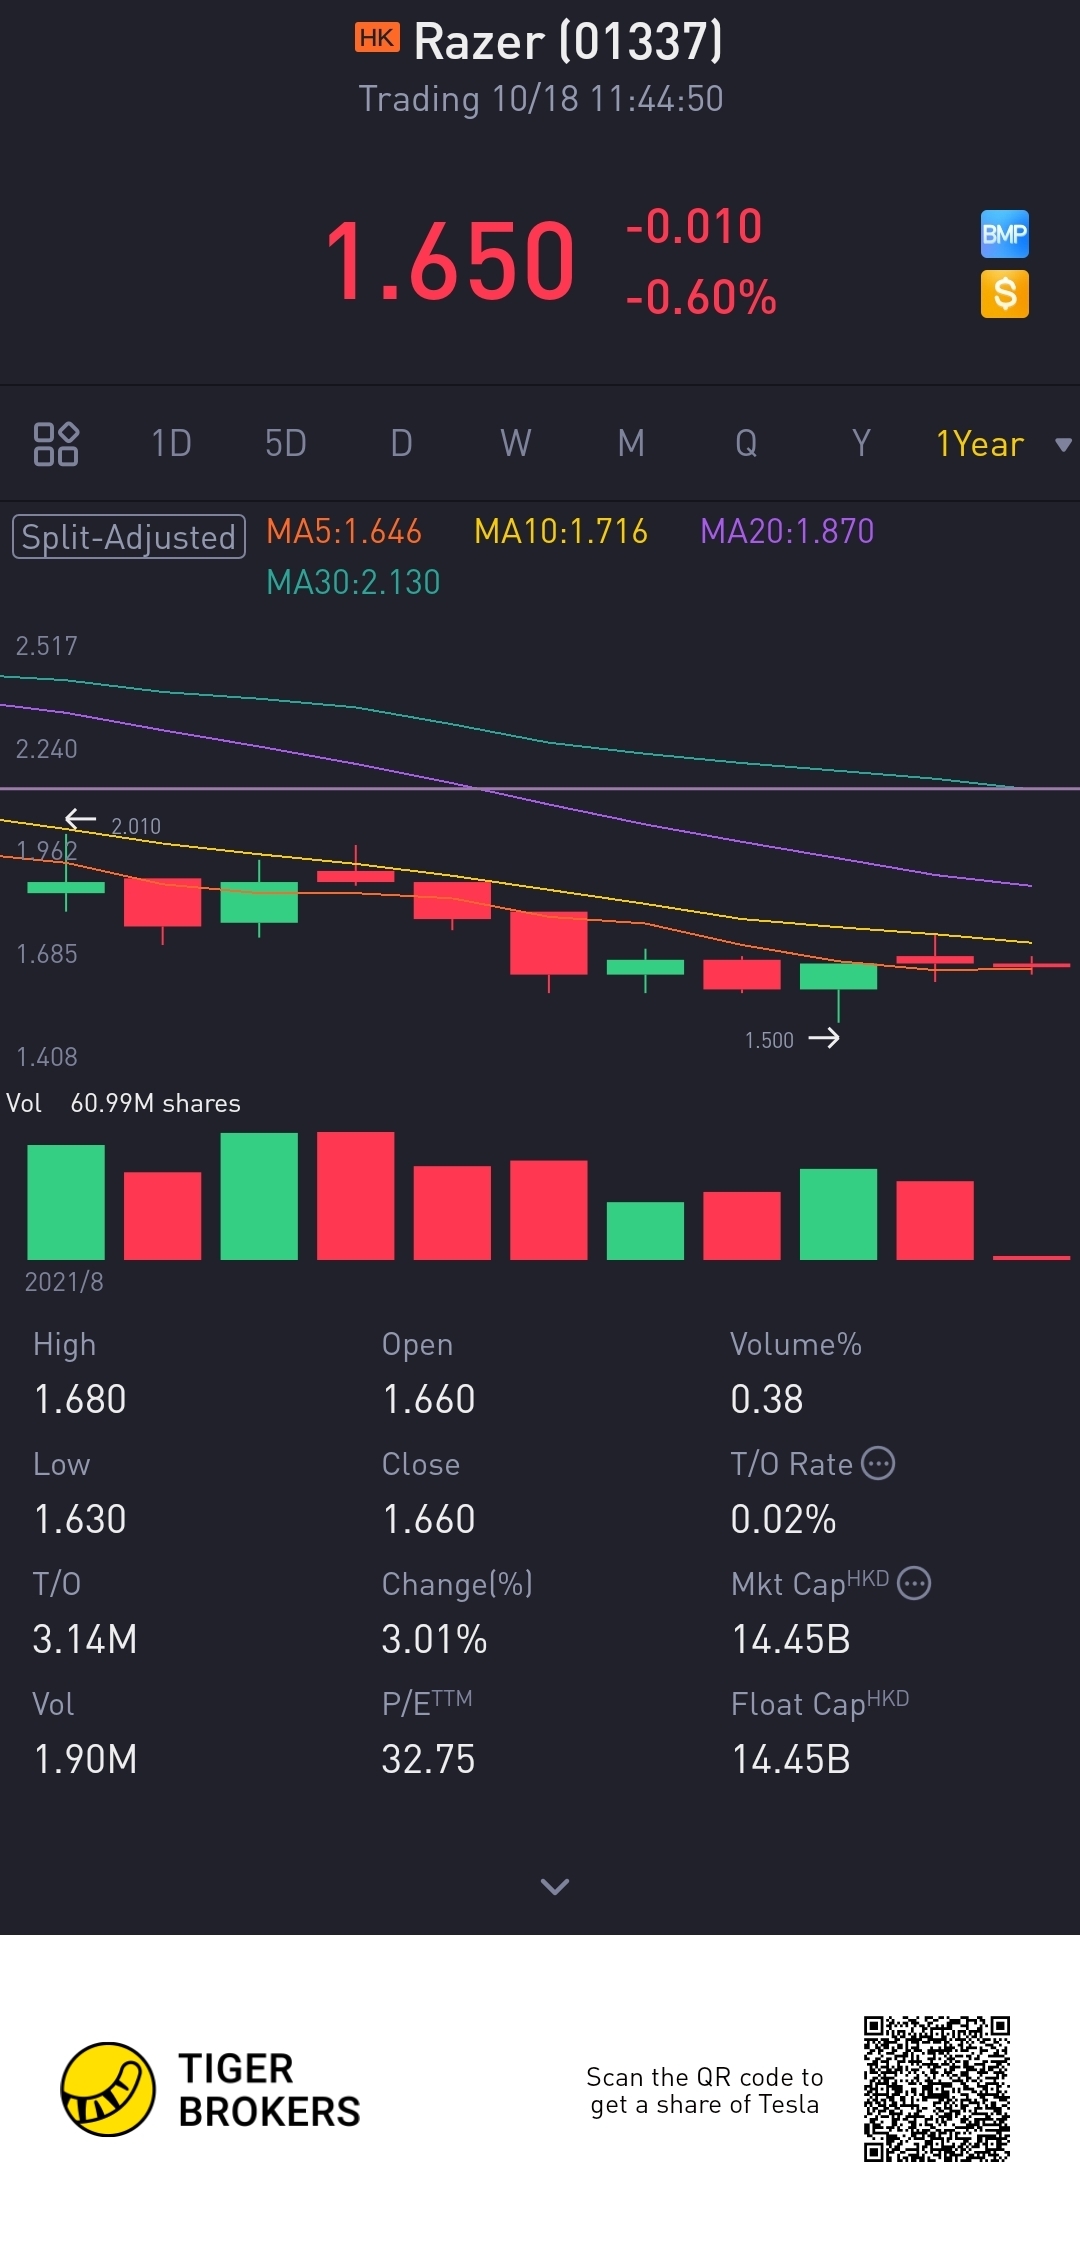
Task: Tap the Vol value 1.90M
Action: 85,1759
